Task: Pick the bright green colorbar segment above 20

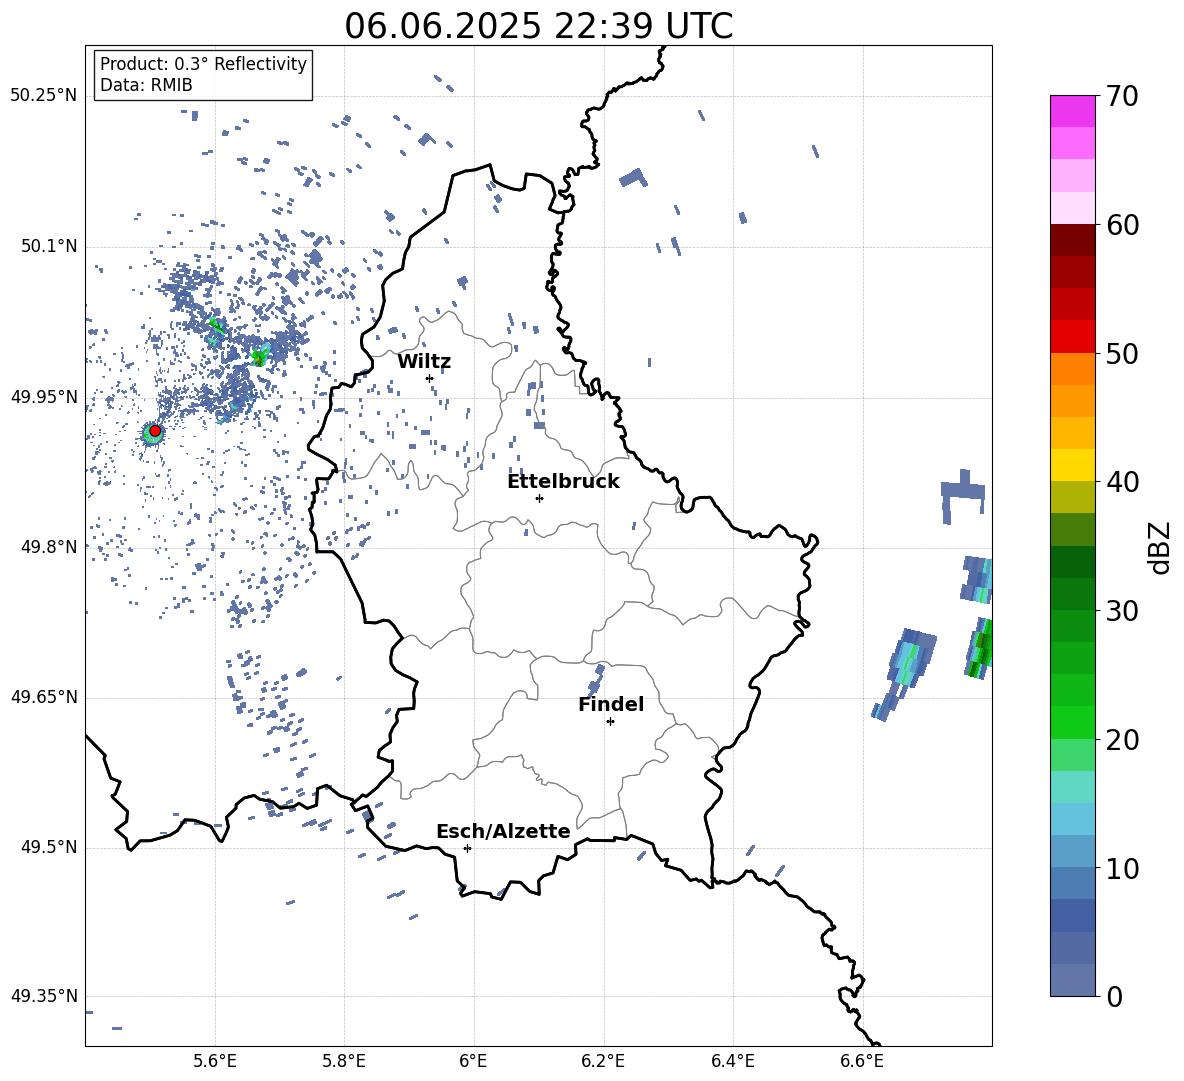Action: pos(1072,722)
